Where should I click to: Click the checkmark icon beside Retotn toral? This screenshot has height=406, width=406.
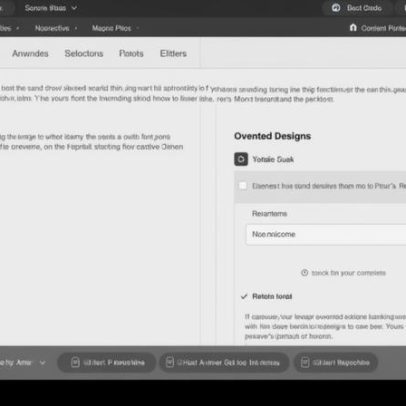[x=244, y=296]
